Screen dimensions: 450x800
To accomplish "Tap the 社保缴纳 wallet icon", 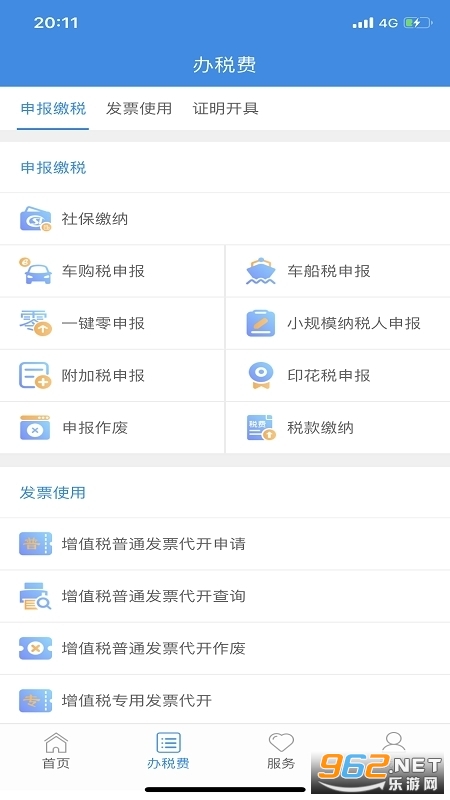I will click(x=35, y=219).
